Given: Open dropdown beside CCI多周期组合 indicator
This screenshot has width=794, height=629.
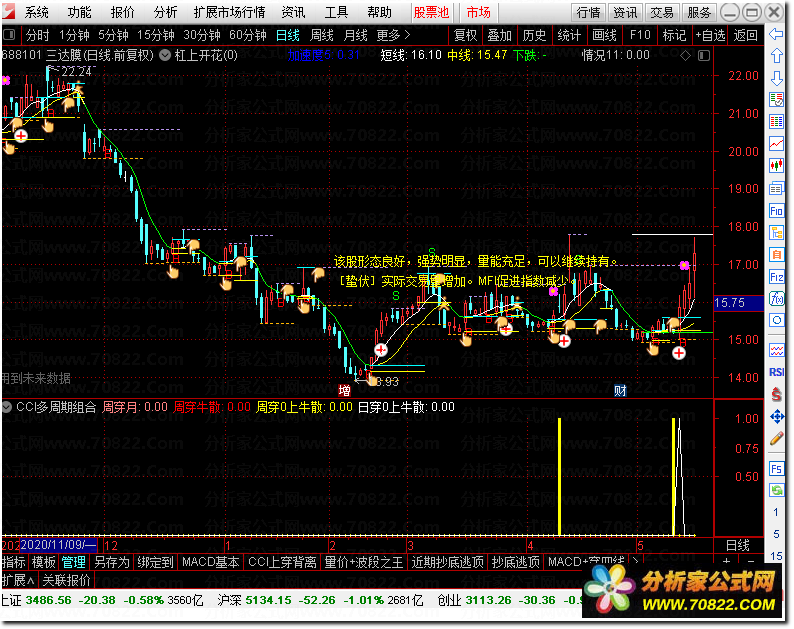Looking at the screenshot, I should click(x=7, y=407).
